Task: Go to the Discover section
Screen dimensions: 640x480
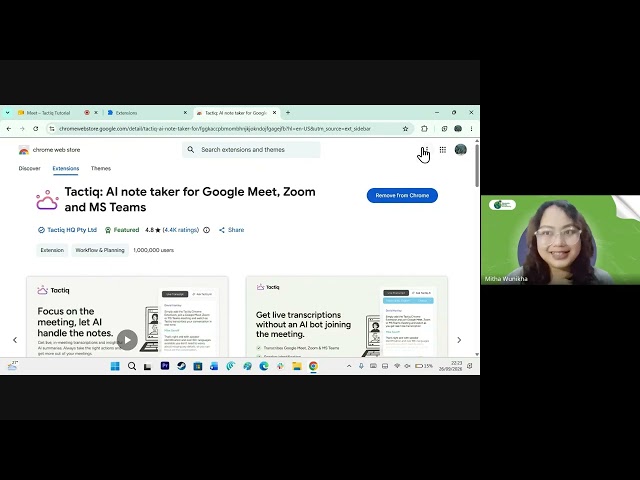Action: point(29,168)
